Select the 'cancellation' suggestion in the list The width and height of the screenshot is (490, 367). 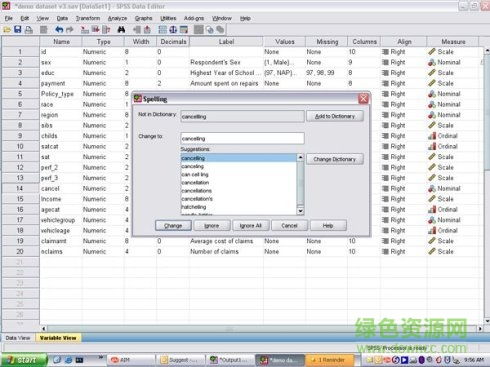pos(195,183)
